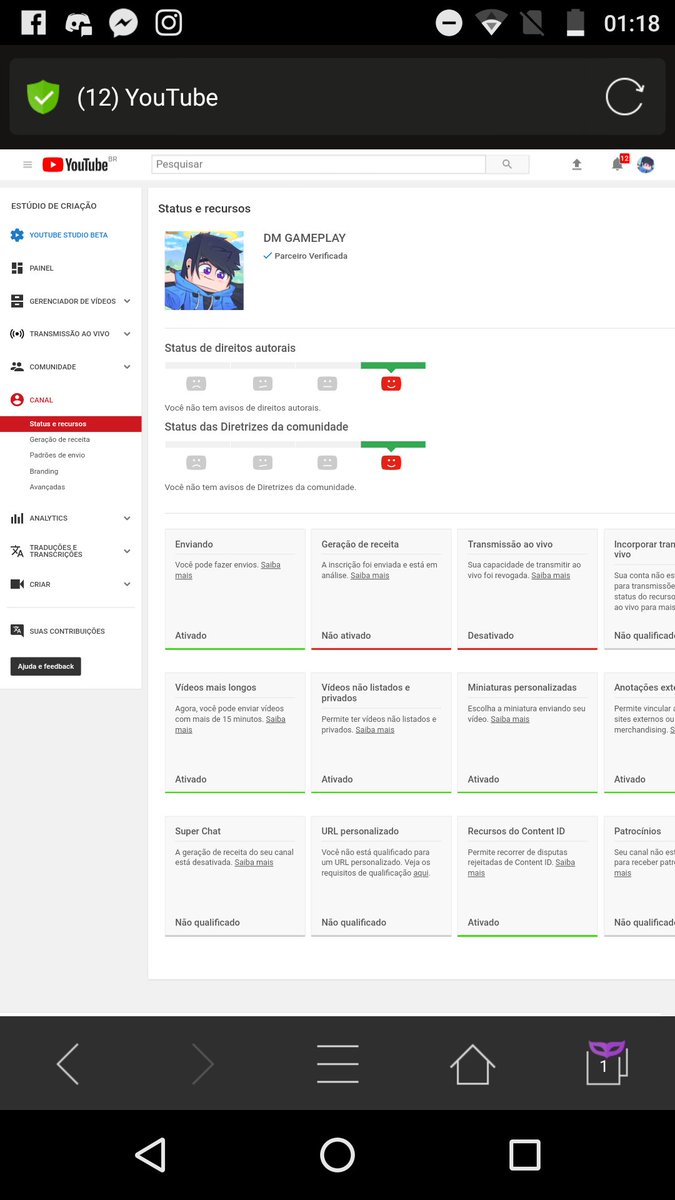Click the Transmissão ao vivo icon

pos(17,334)
